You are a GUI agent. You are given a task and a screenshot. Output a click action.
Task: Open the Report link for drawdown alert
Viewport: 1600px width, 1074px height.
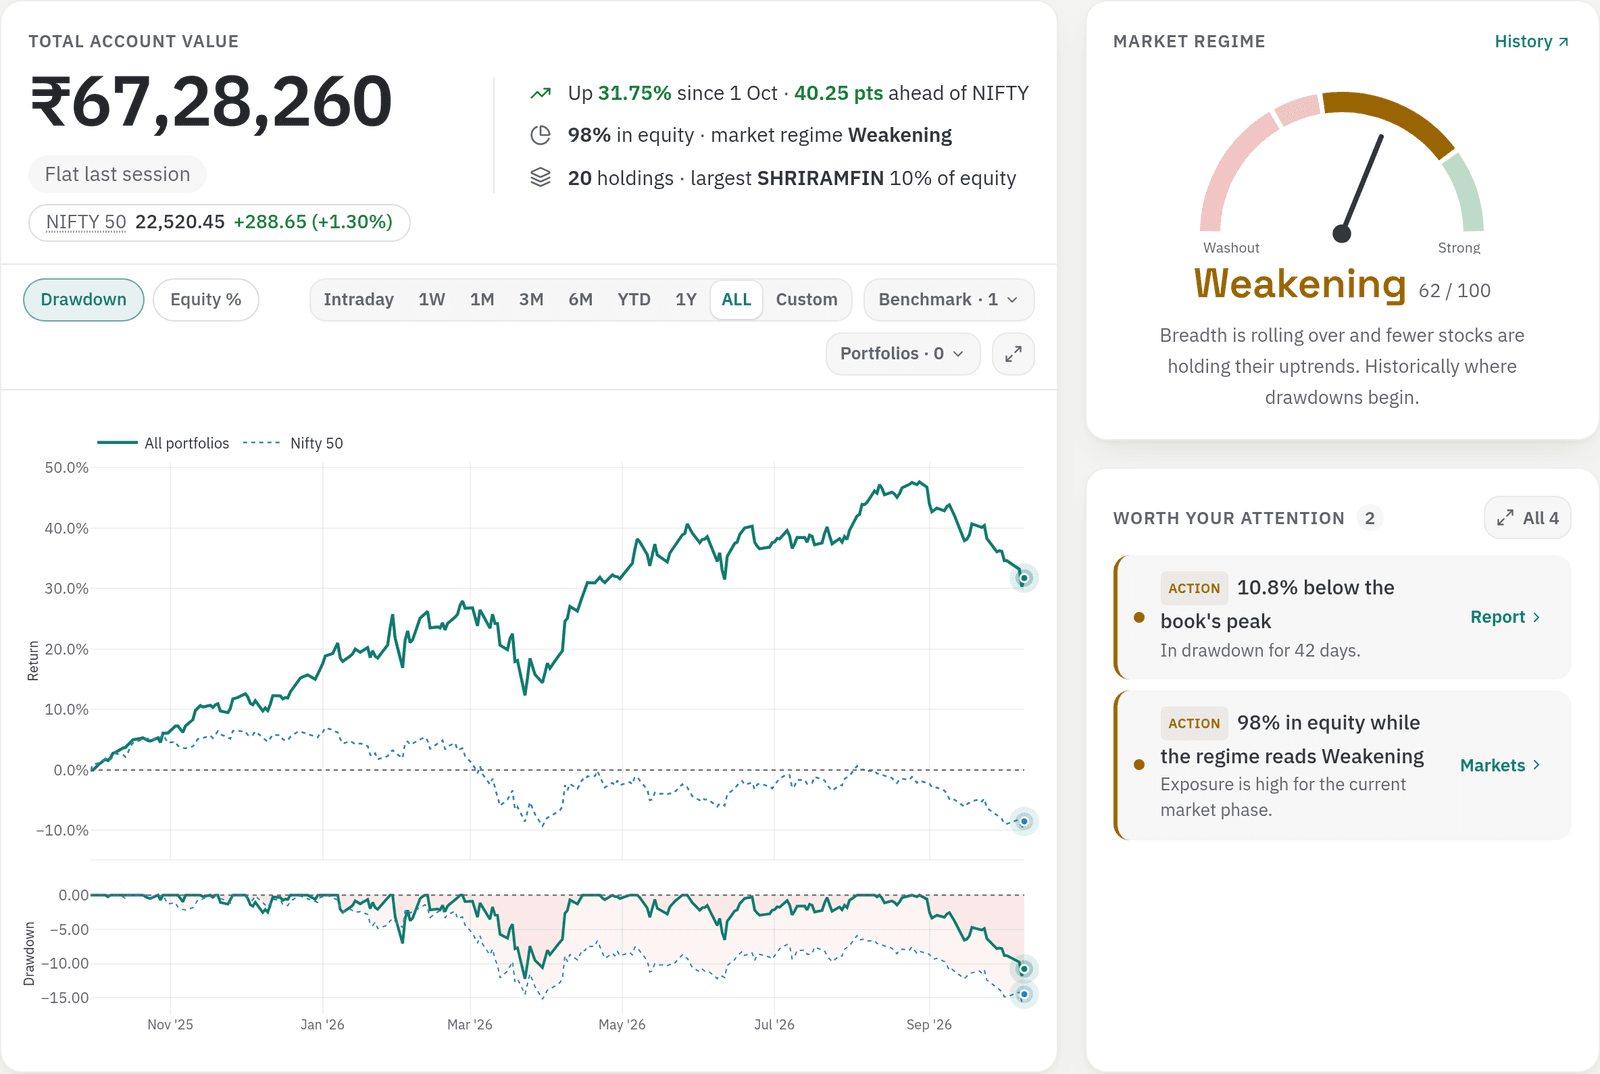coord(1505,617)
